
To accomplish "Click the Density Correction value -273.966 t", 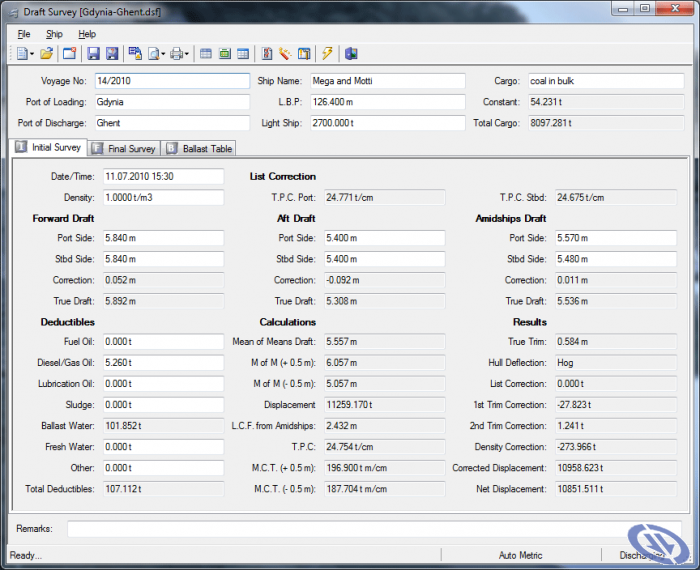I will [616, 447].
